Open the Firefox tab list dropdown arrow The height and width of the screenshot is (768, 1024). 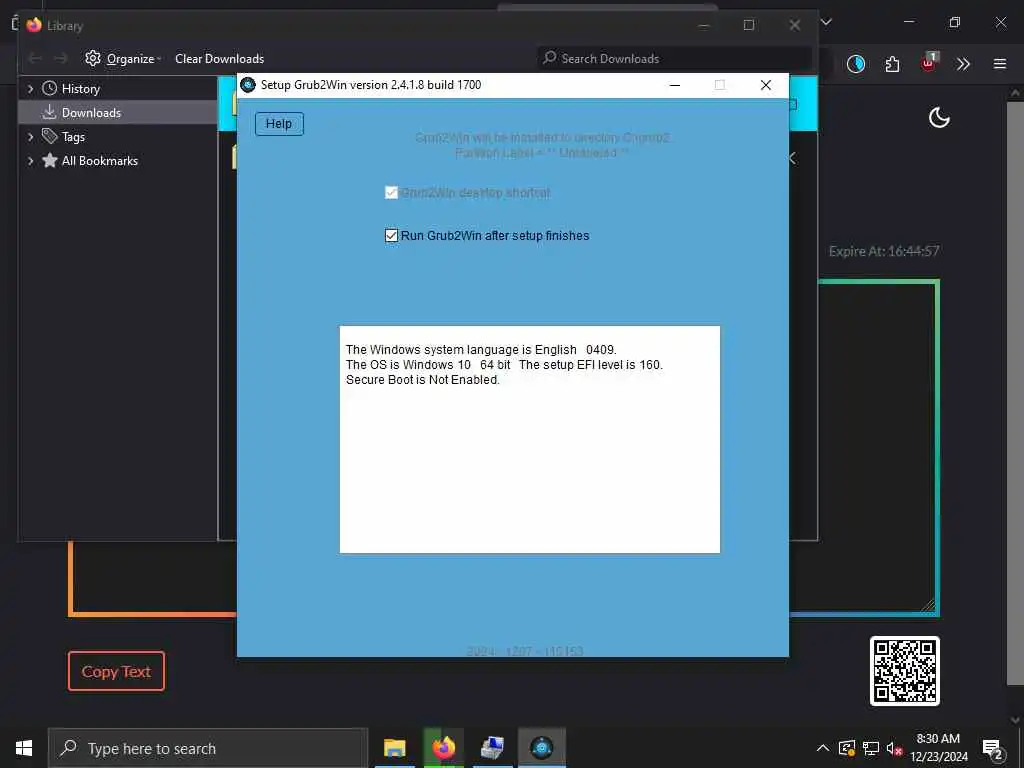click(x=826, y=22)
